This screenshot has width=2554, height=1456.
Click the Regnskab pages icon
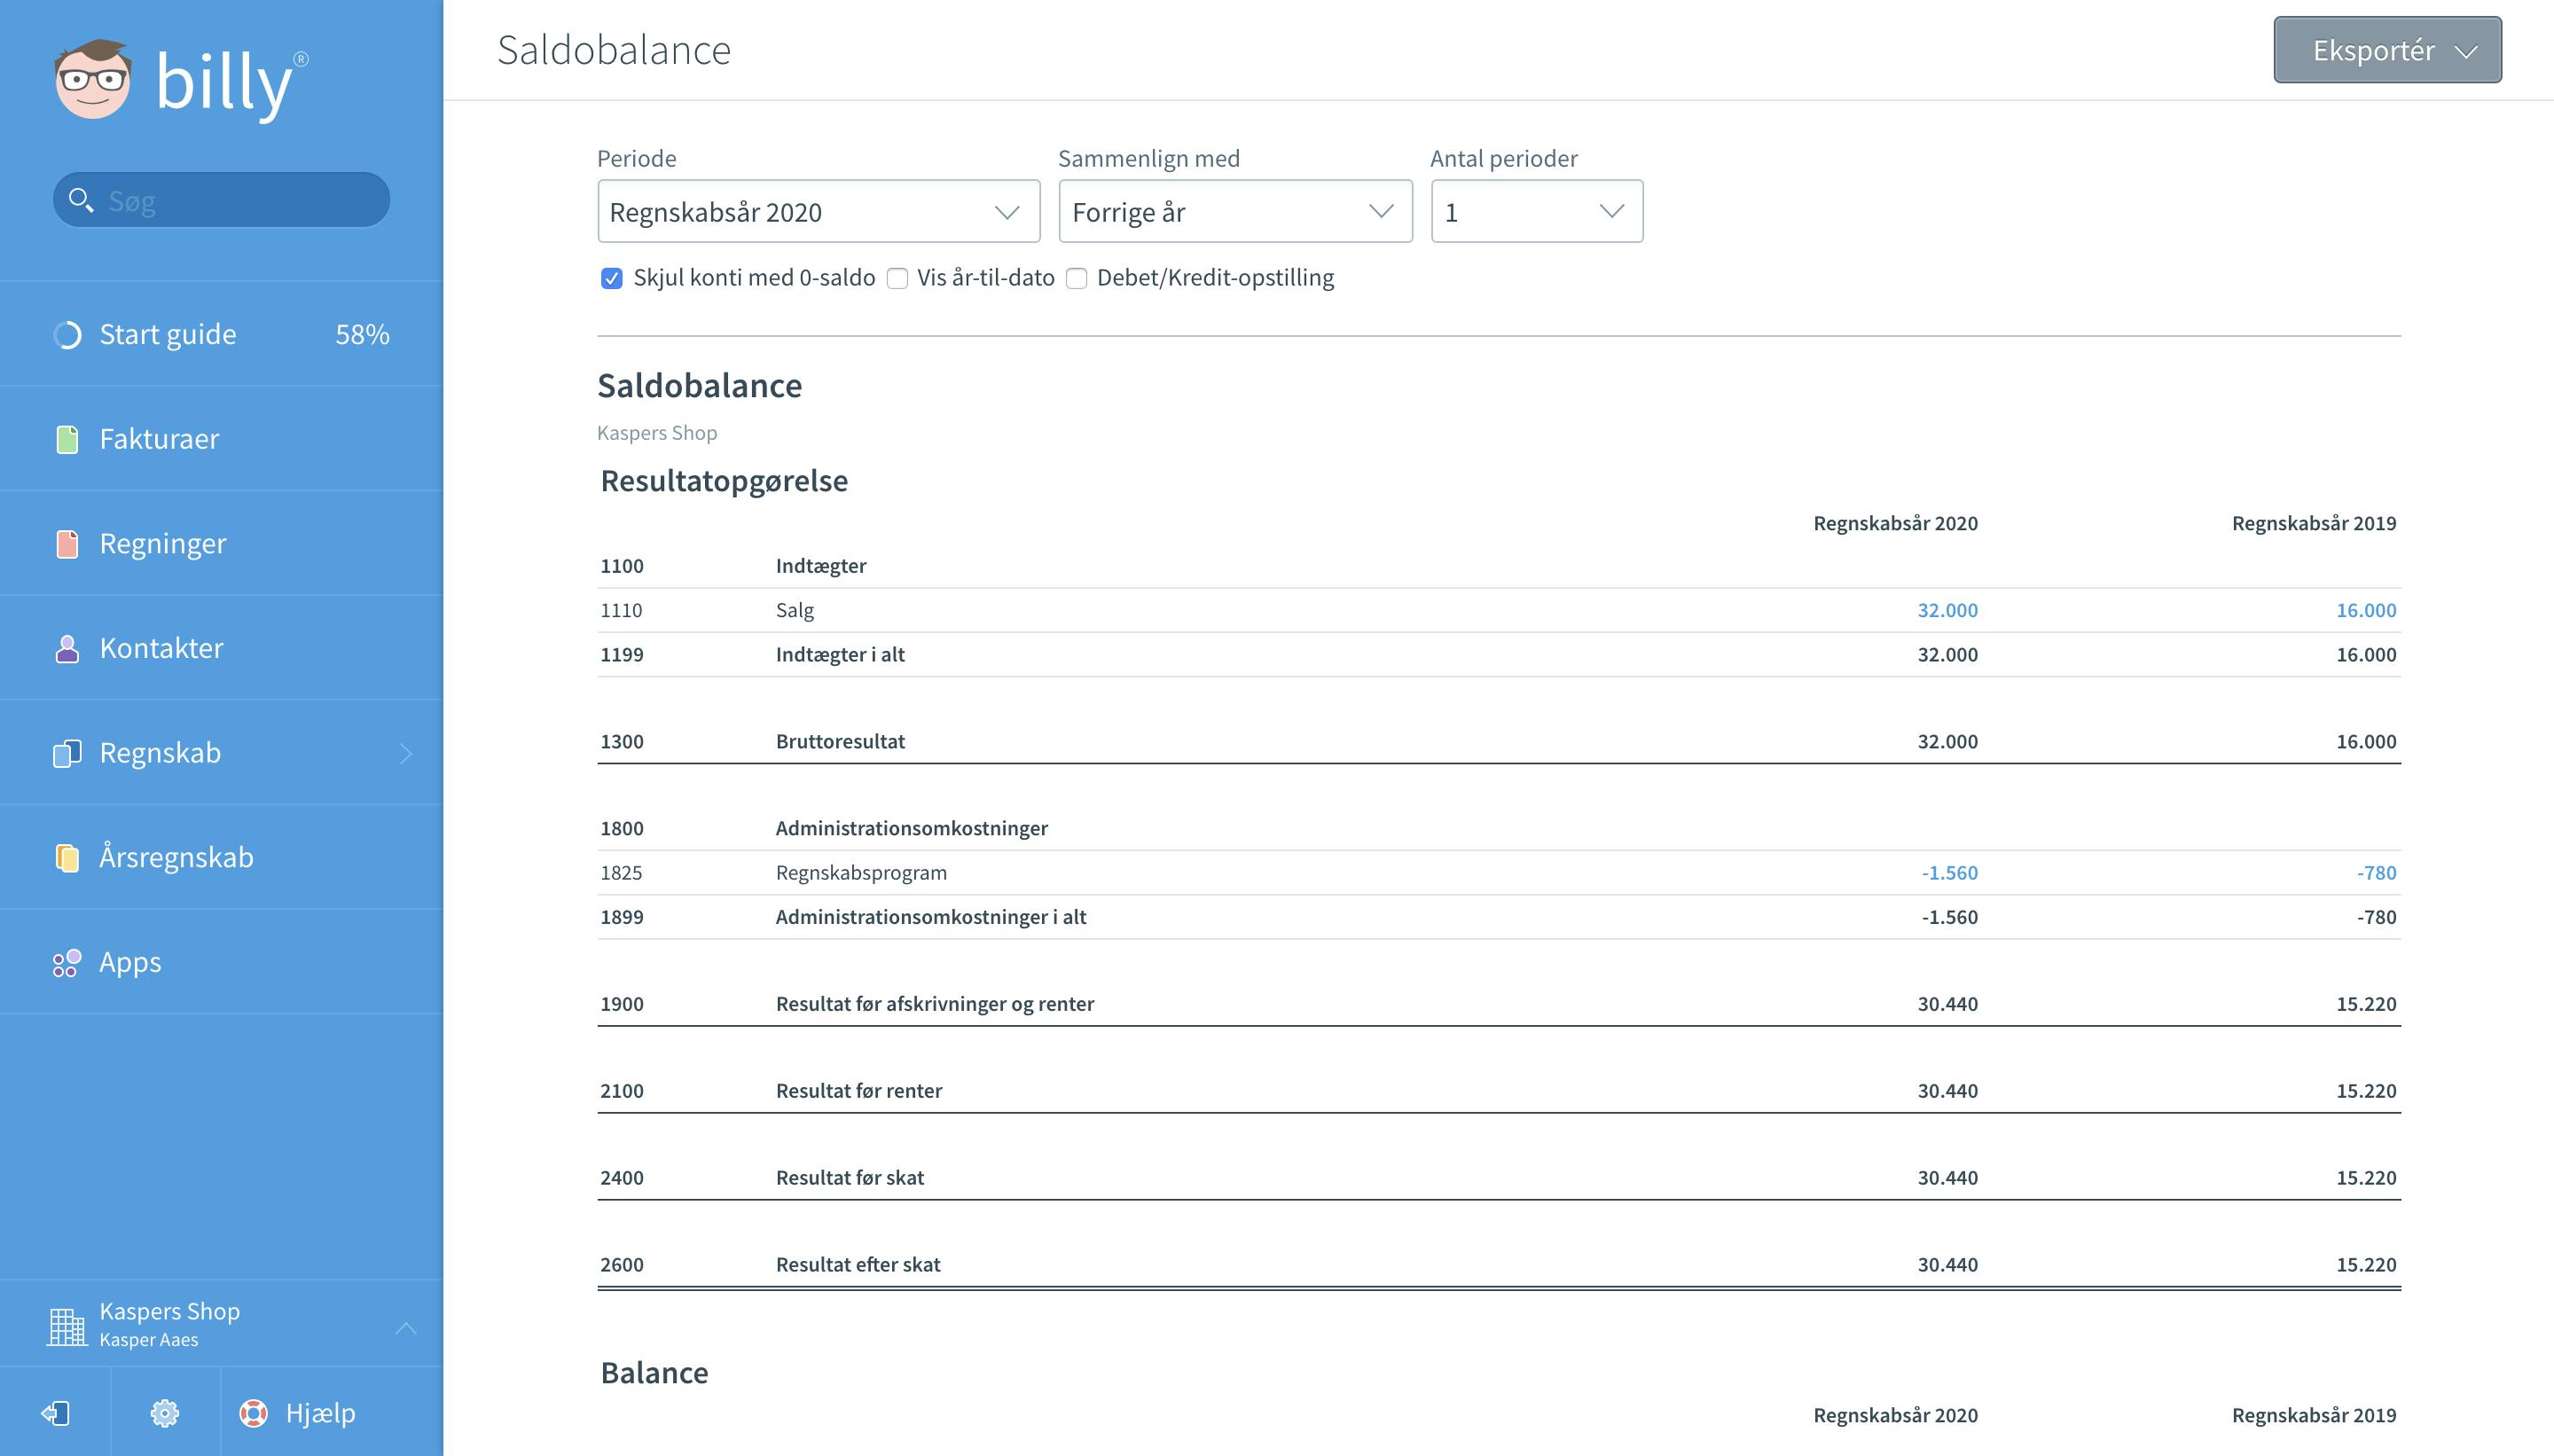pos(67,753)
